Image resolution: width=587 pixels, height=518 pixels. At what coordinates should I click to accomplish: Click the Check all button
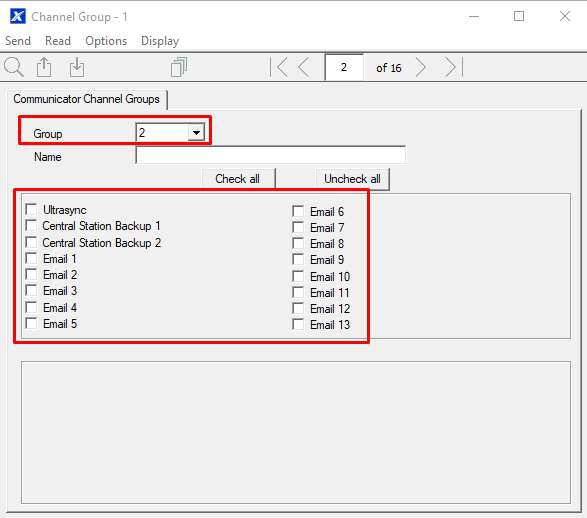click(238, 179)
